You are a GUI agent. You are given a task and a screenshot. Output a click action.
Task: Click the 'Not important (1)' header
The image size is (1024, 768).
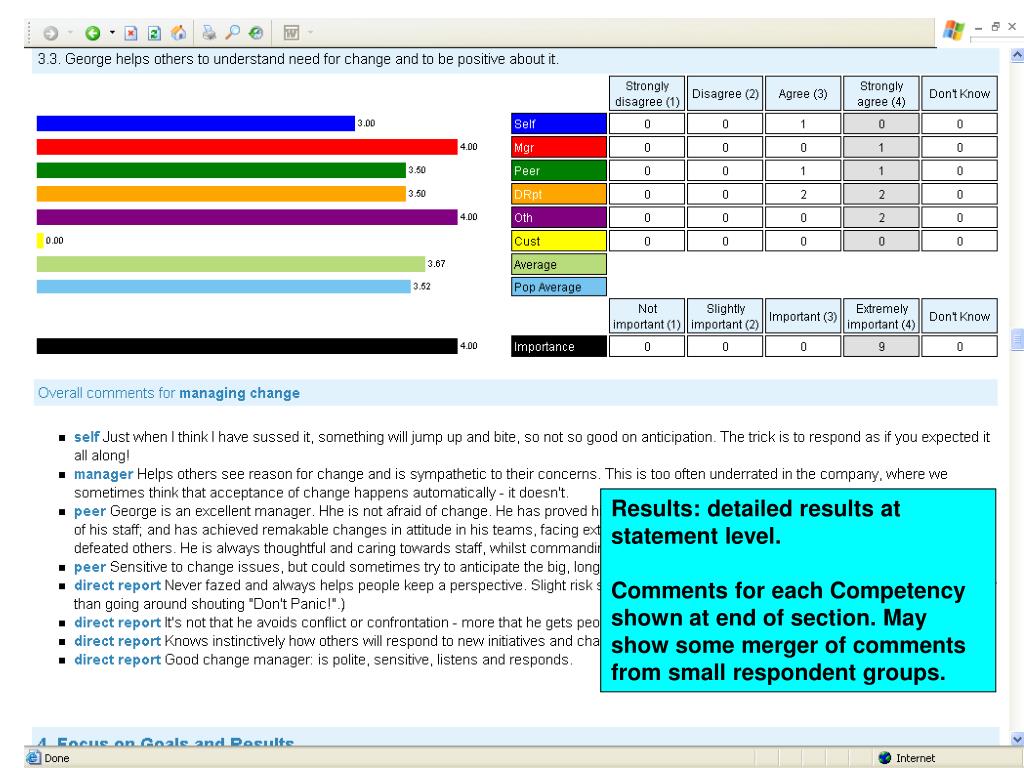pyautogui.click(x=647, y=316)
